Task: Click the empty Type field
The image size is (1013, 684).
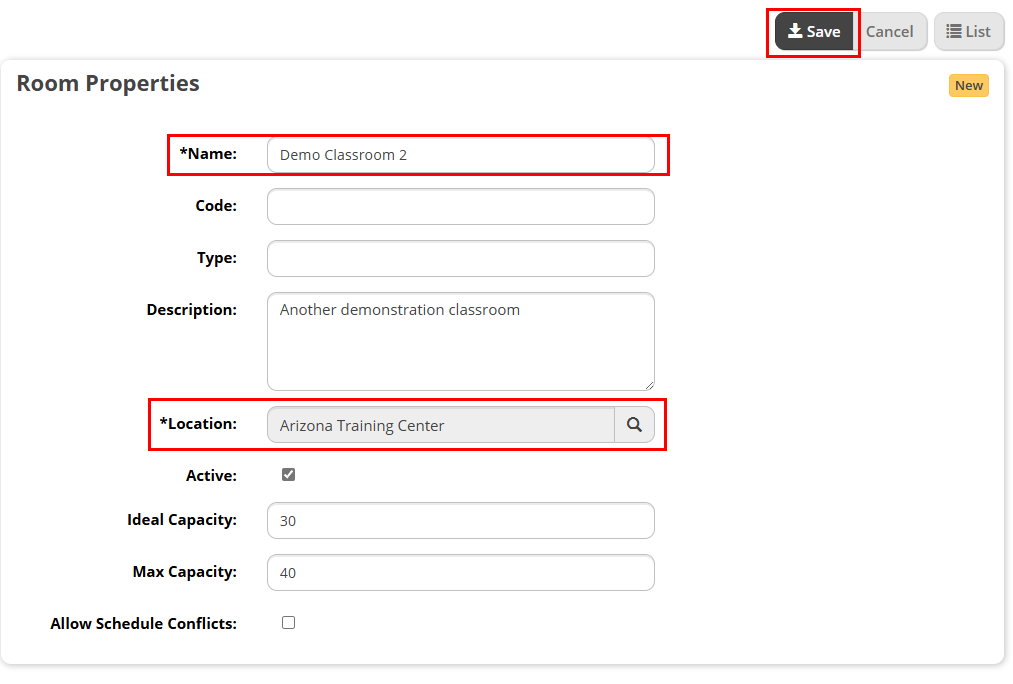Action: 461,258
